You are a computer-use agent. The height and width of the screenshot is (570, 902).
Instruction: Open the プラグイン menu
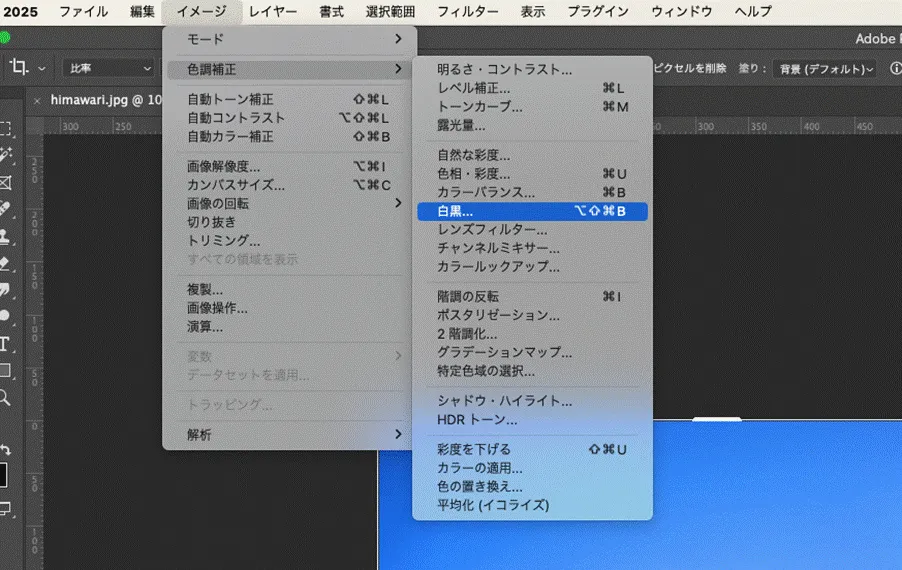coord(598,12)
